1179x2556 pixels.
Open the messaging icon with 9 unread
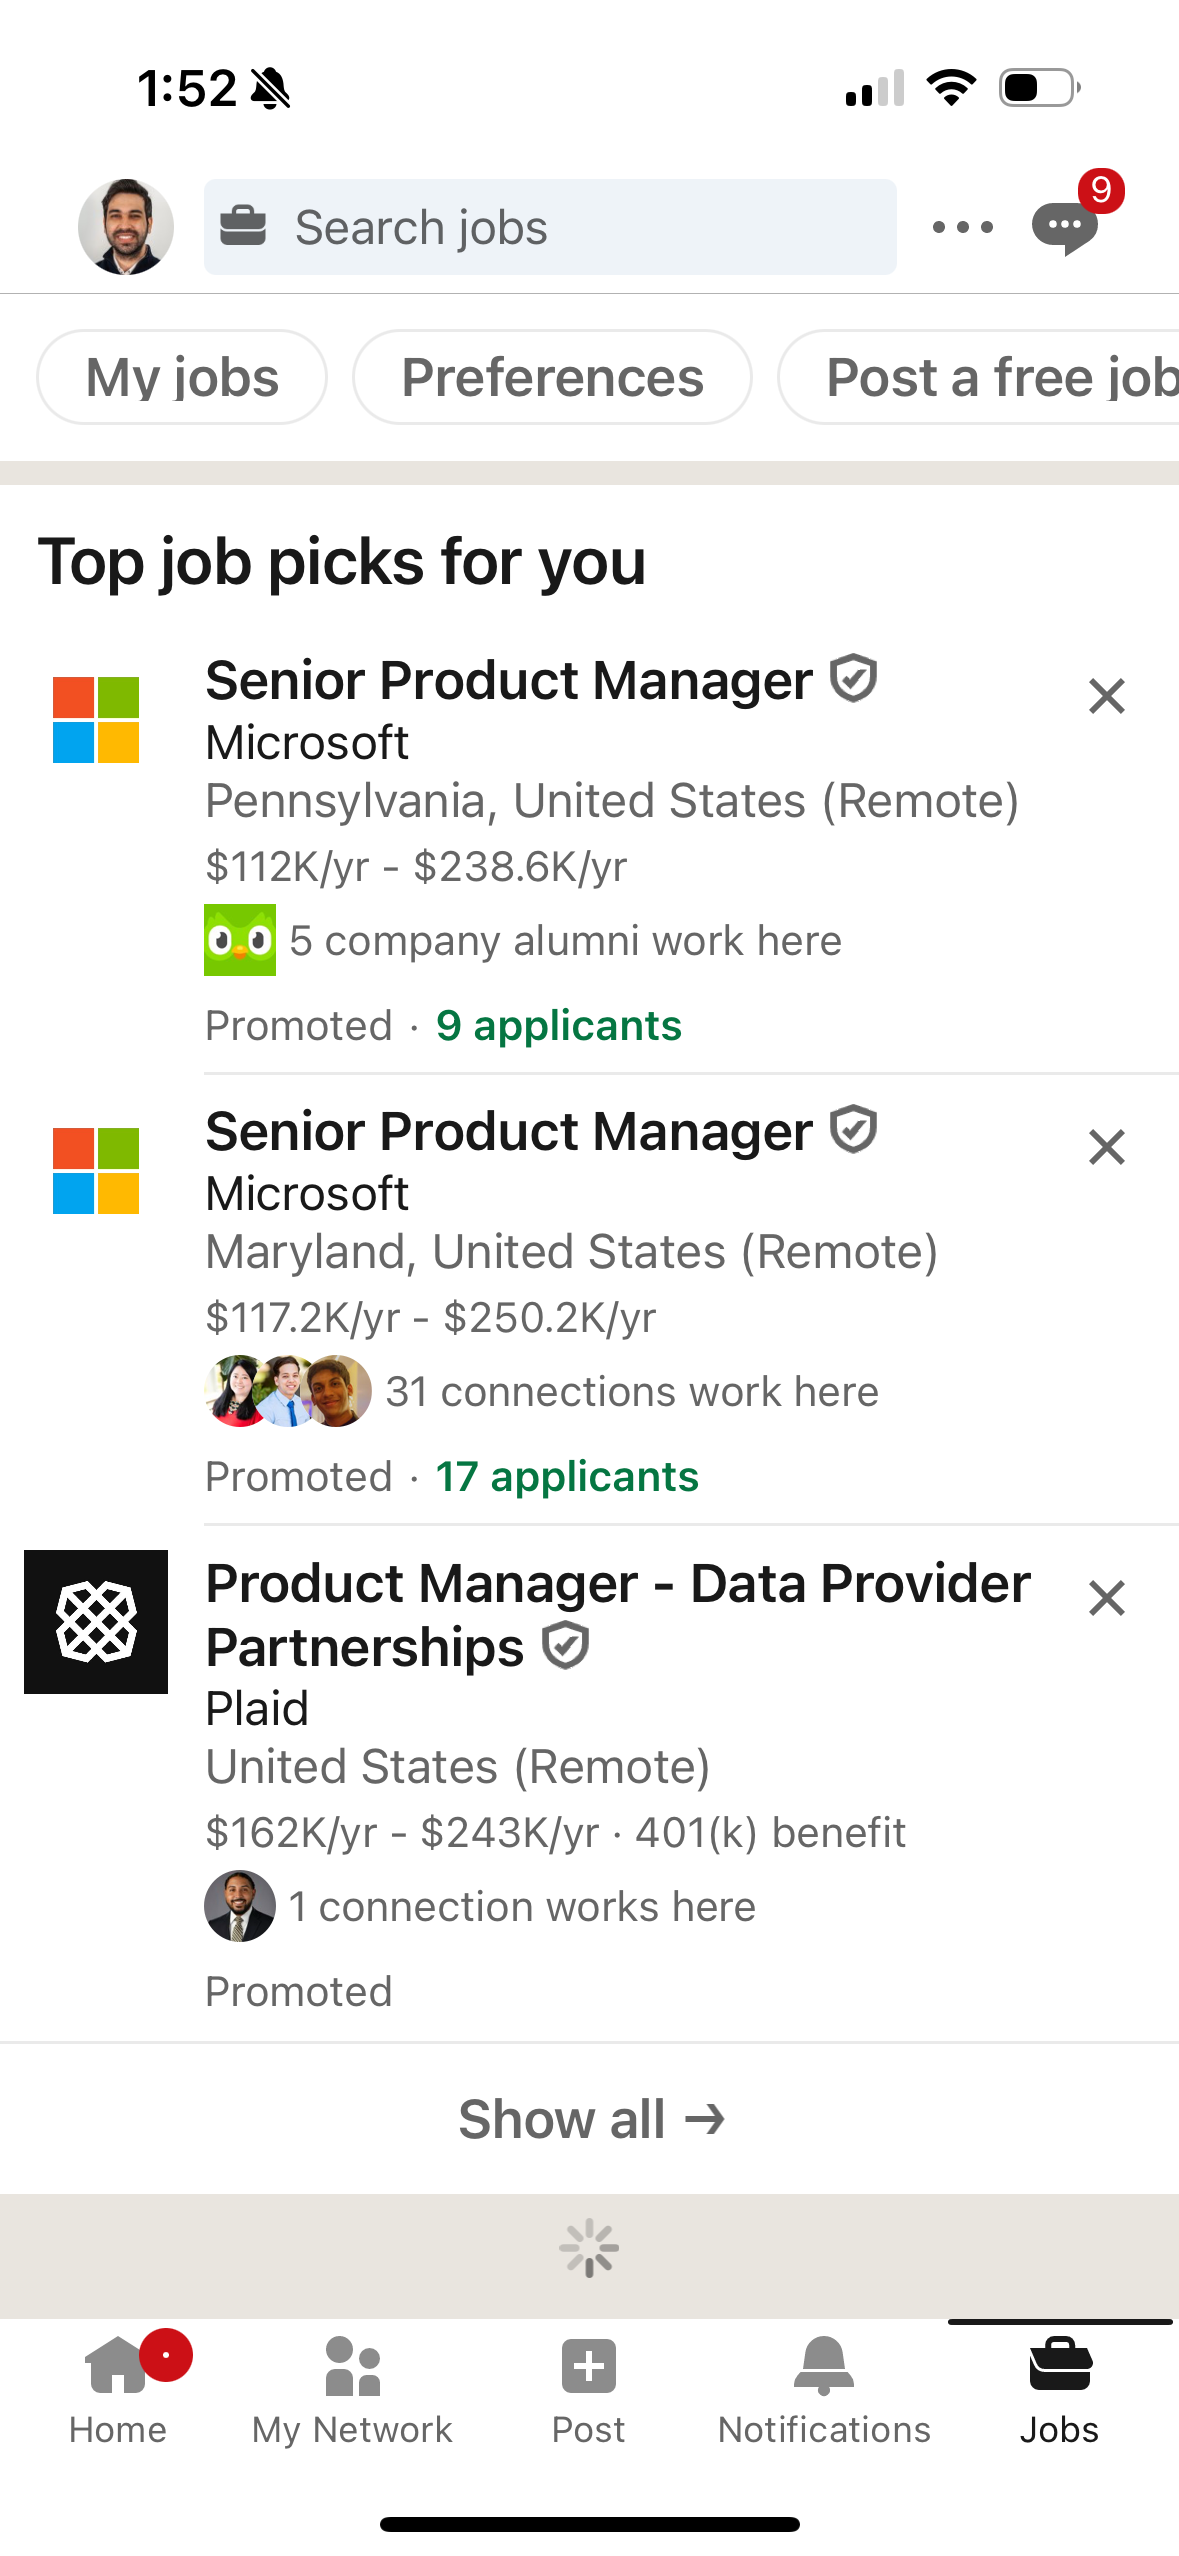point(1065,226)
